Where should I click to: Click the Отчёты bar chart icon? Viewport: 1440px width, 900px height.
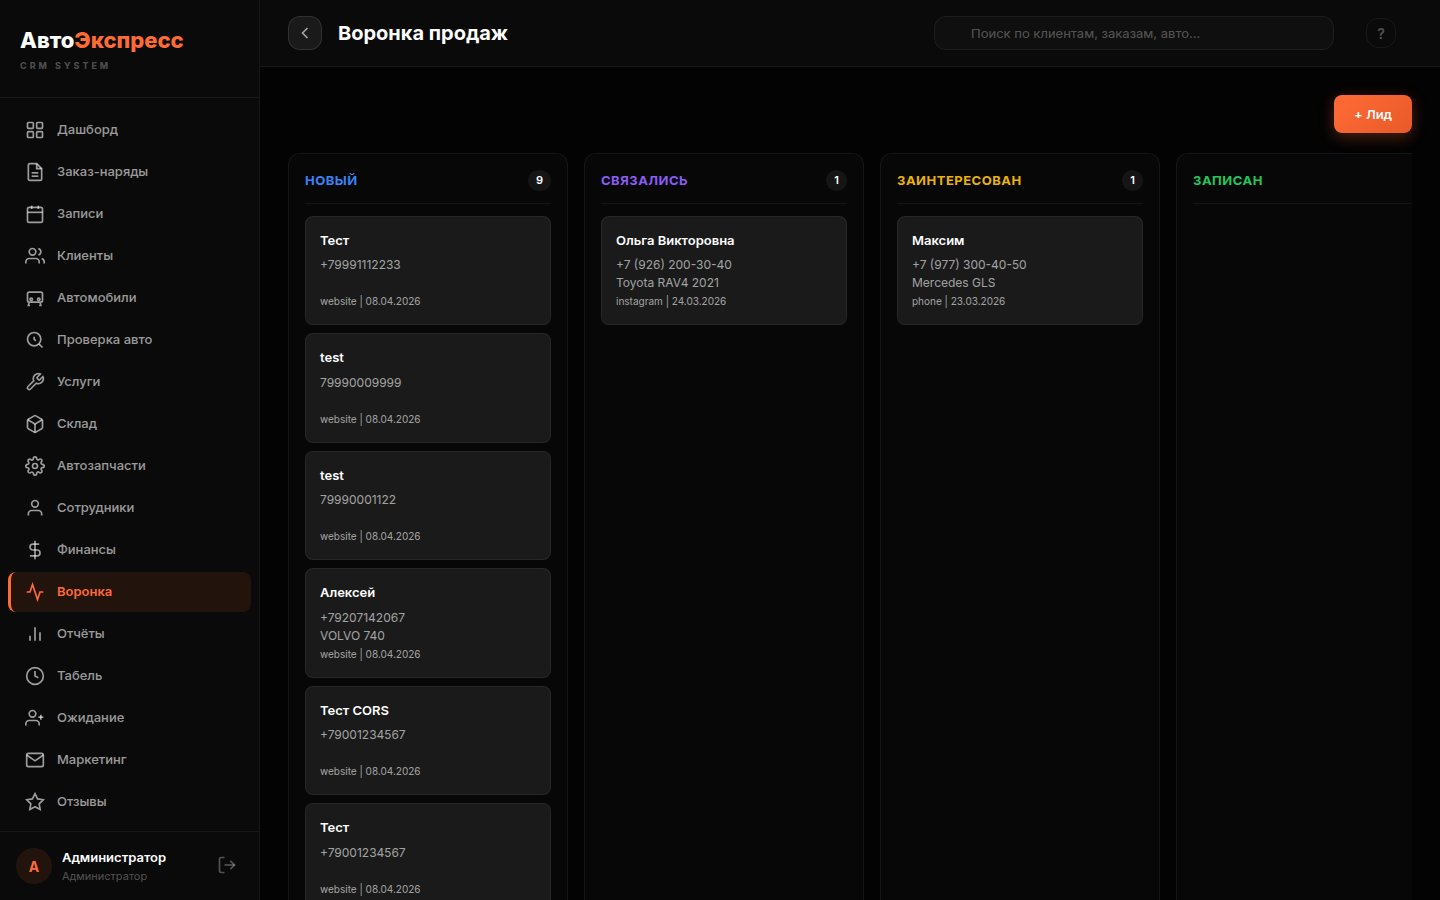[35, 633]
